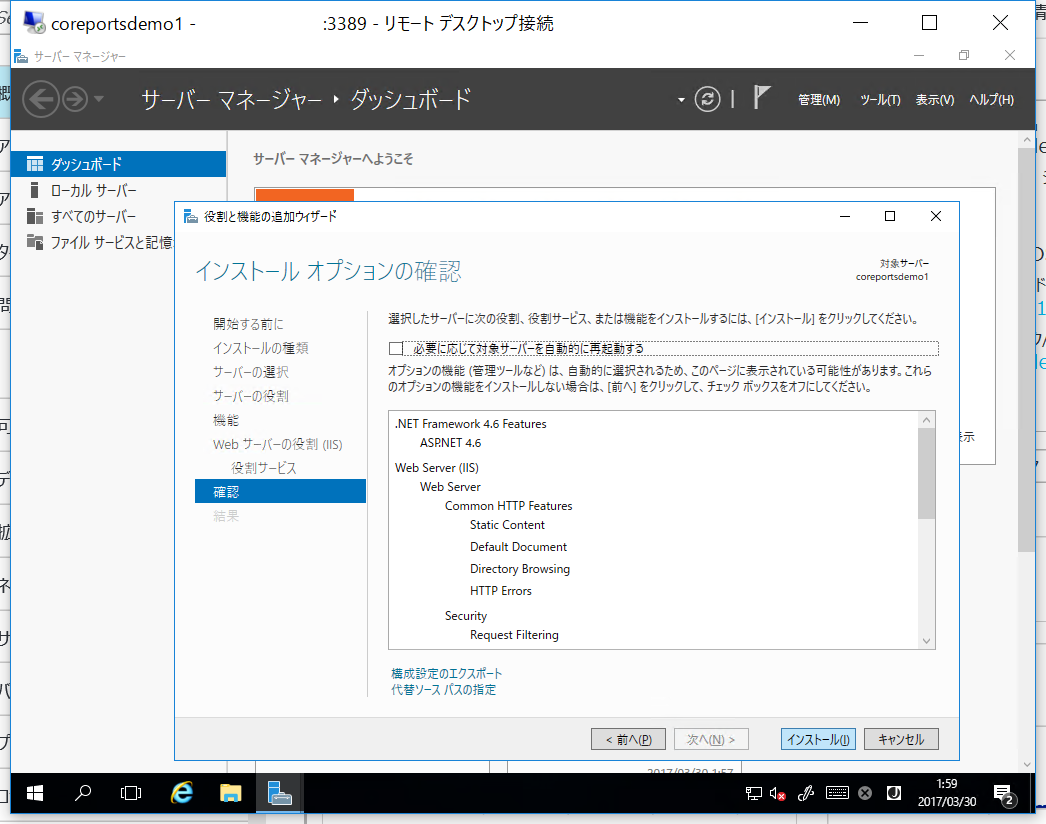1046x824 pixels.
Task: Open the Windows Start menu
Action: [35, 793]
